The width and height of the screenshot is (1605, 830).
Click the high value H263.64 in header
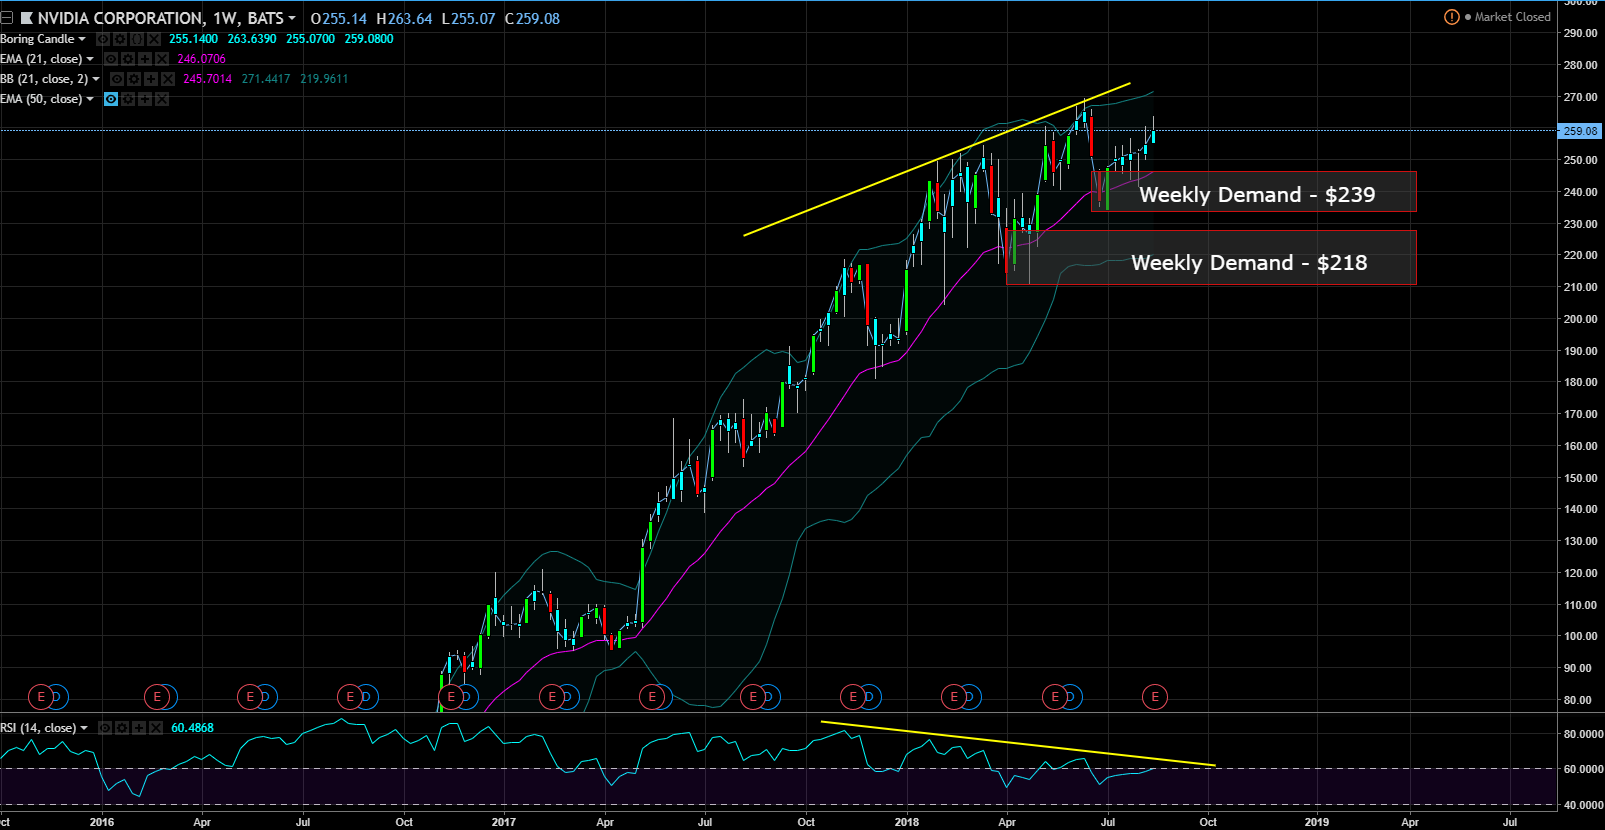(x=404, y=18)
